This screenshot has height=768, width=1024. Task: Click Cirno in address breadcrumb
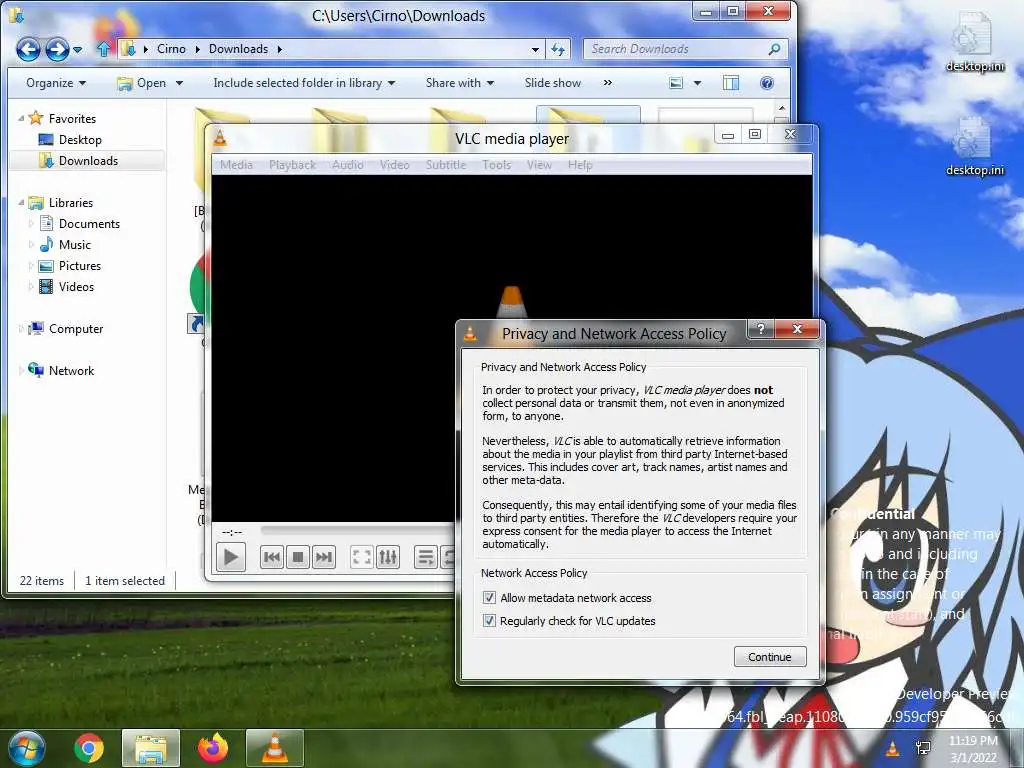pos(171,49)
